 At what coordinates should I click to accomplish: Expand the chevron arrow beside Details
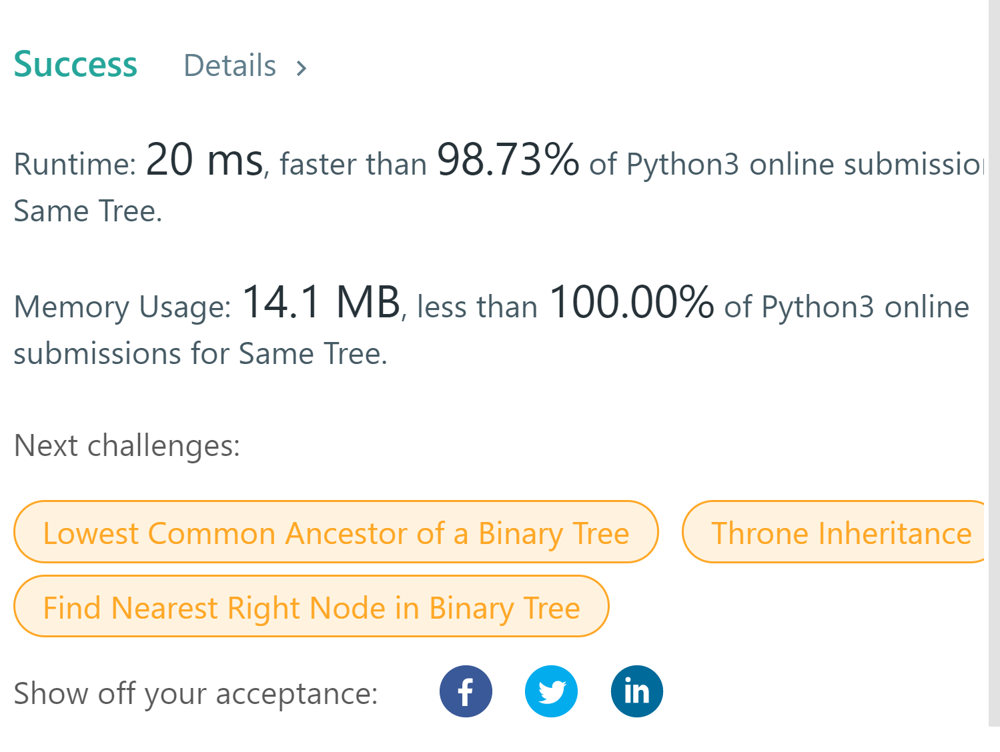point(301,68)
